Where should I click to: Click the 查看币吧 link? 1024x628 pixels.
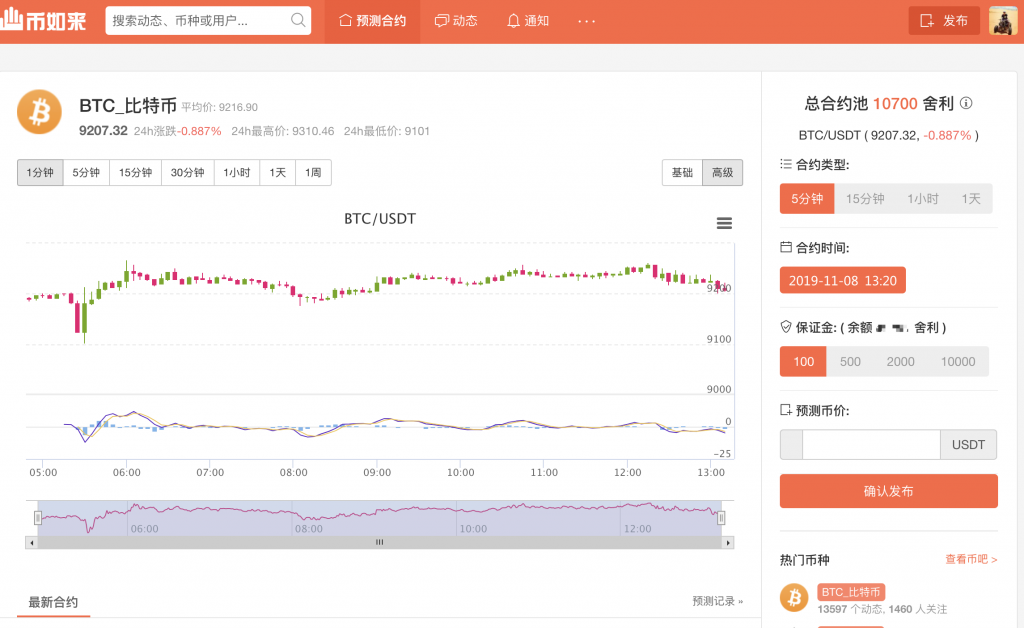(971, 559)
